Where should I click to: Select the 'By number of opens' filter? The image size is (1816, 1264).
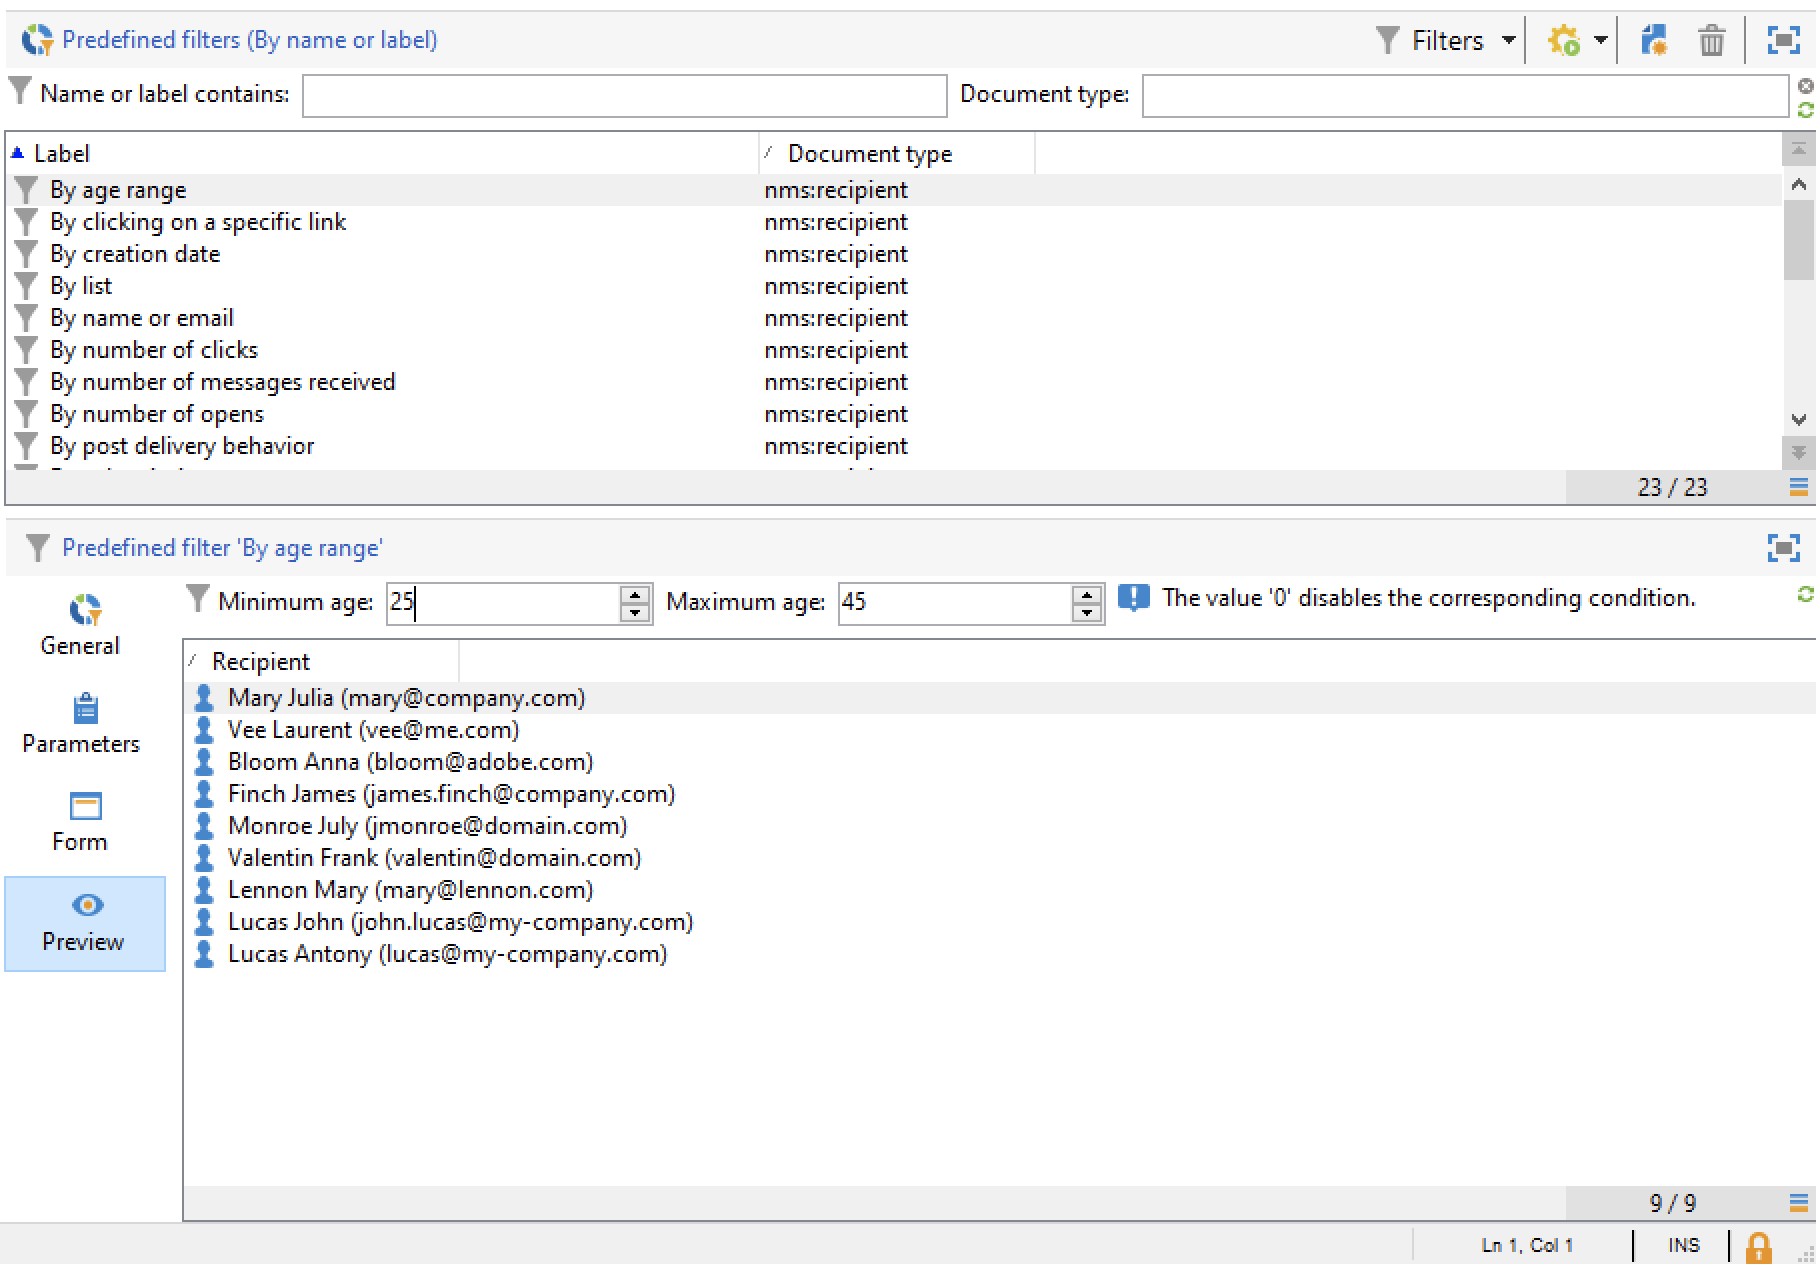(895, 414)
